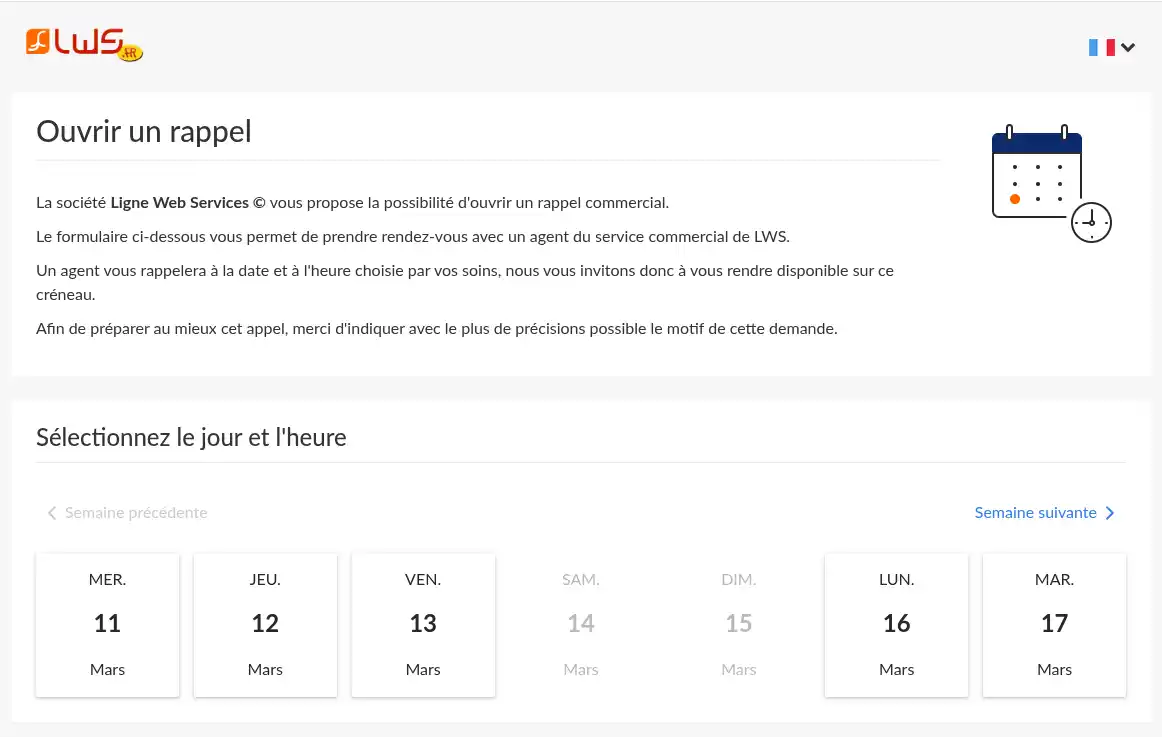This screenshot has width=1162, height=737.
Task: Click the grayed-out Saturday March 14 card
Action: point(581,624)
